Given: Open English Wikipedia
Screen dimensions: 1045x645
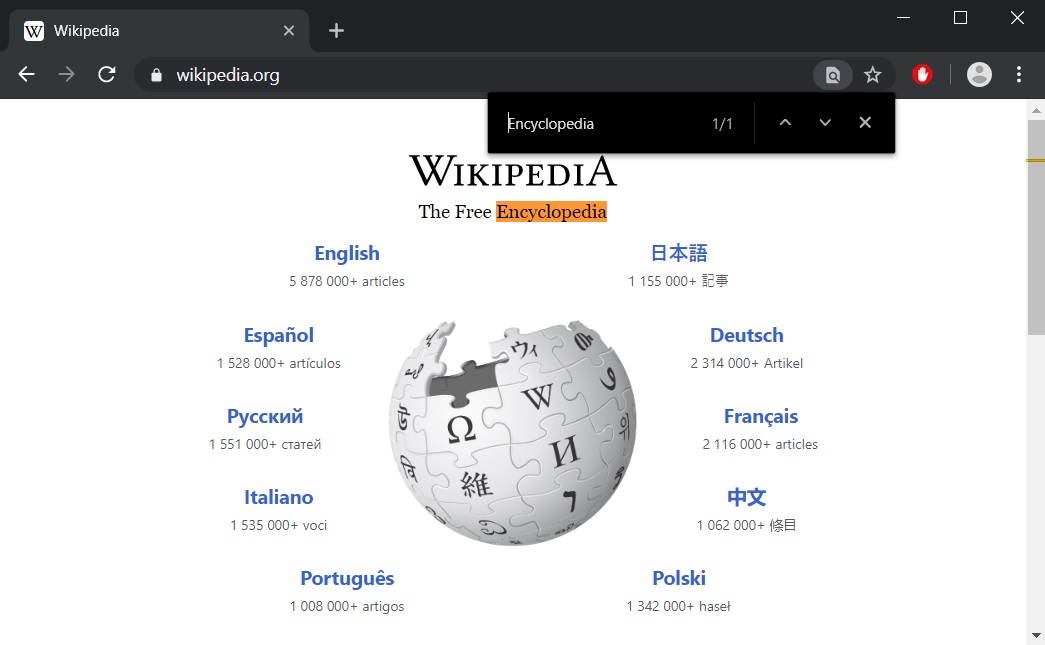Looking at the screenshot, I should 347,253.
